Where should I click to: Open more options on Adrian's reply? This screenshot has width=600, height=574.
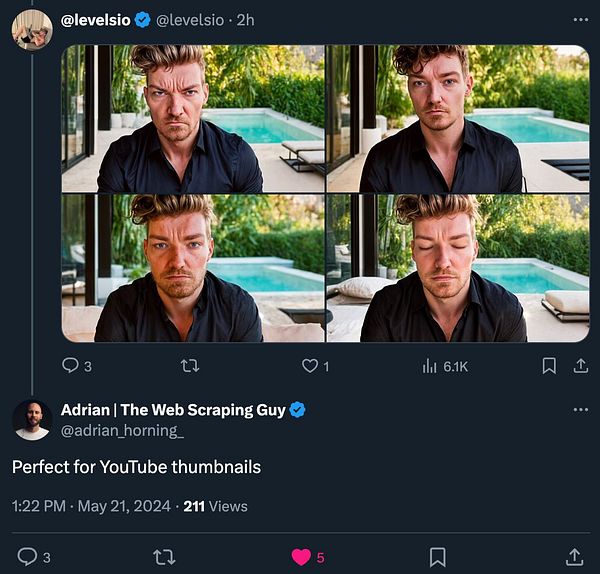580,410
